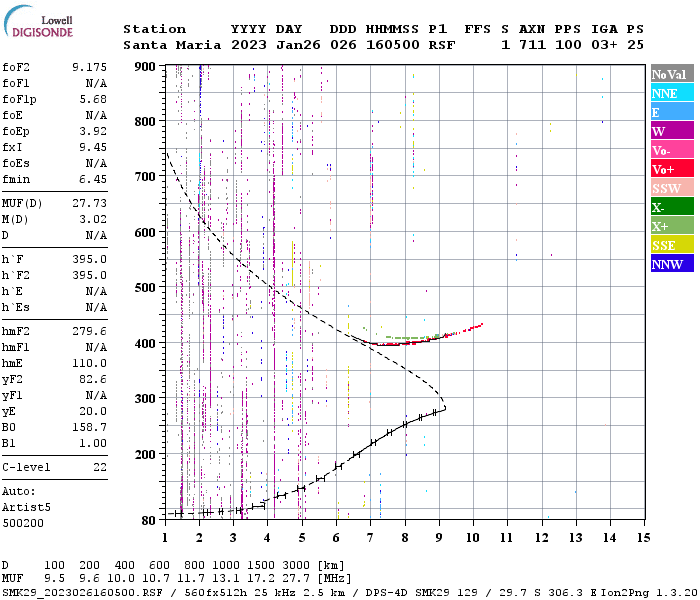Click the foF1p value 5.68
This screenshot has height=600, width=700.
click(93, 99)
